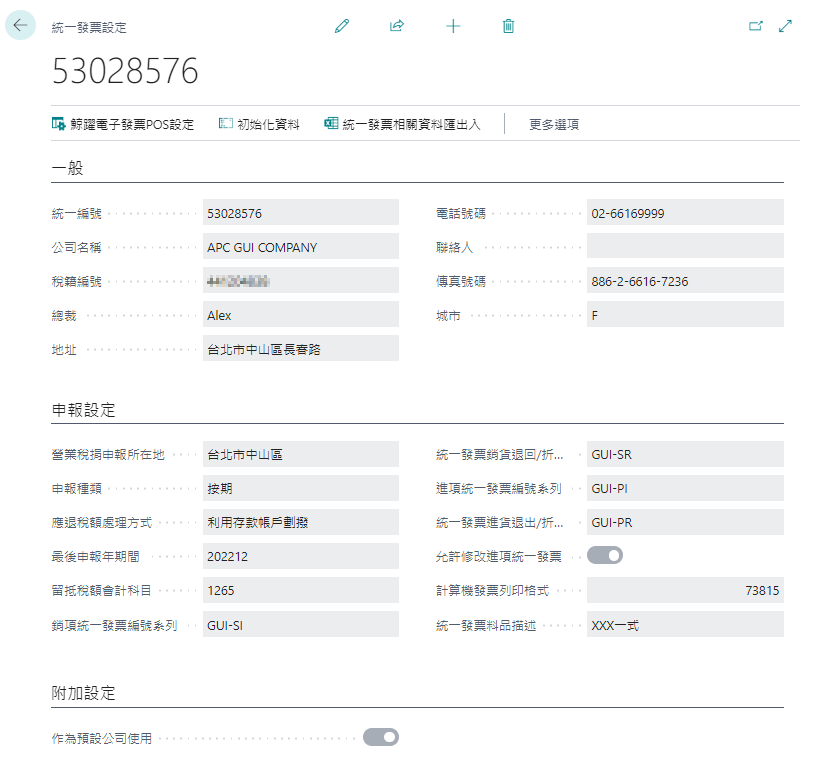Run the 初始化資料 action
The image size is (823, 767).
259,124
